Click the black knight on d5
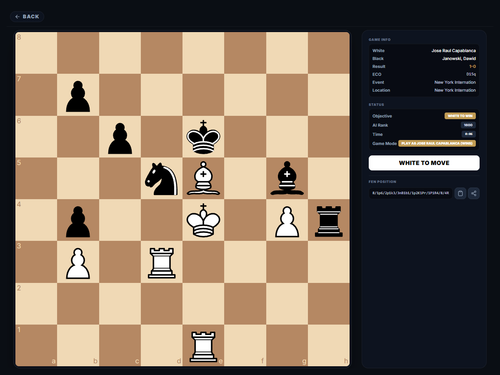This screenshot has height=375, width=500. (x=162, y=179)
